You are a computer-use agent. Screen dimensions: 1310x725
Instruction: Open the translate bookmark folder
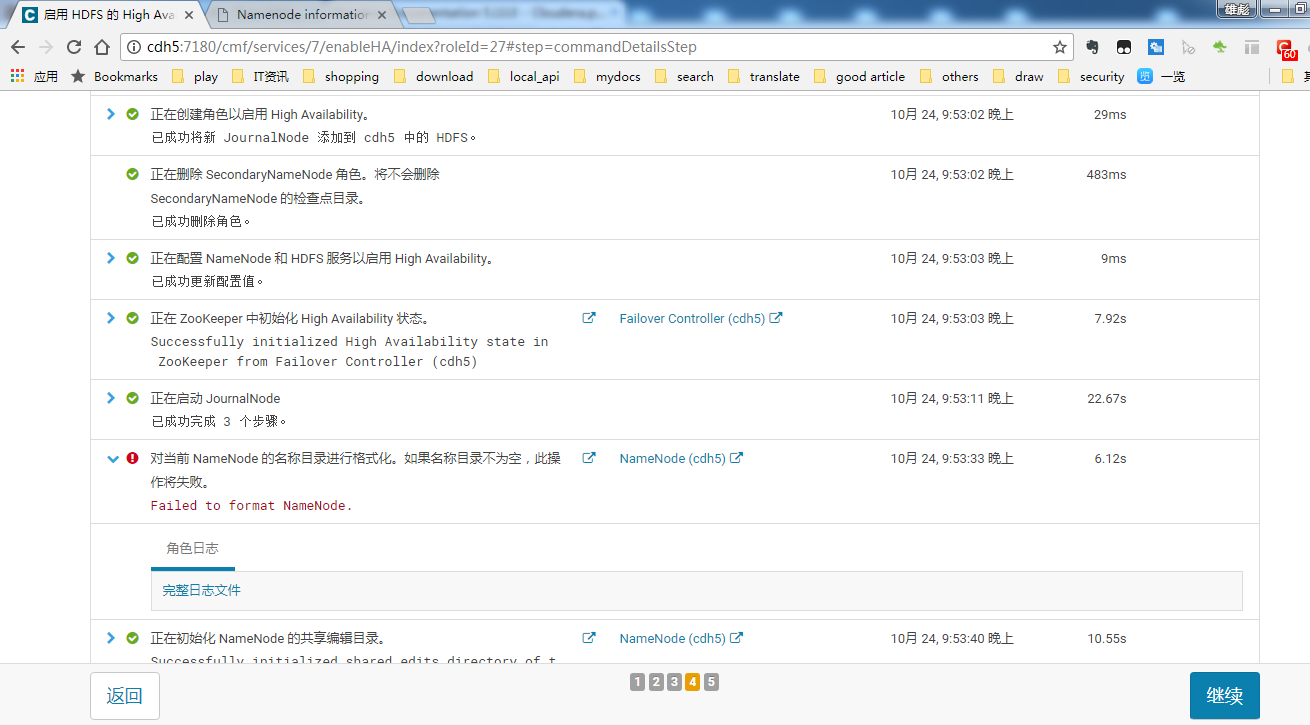pos(764,76)
